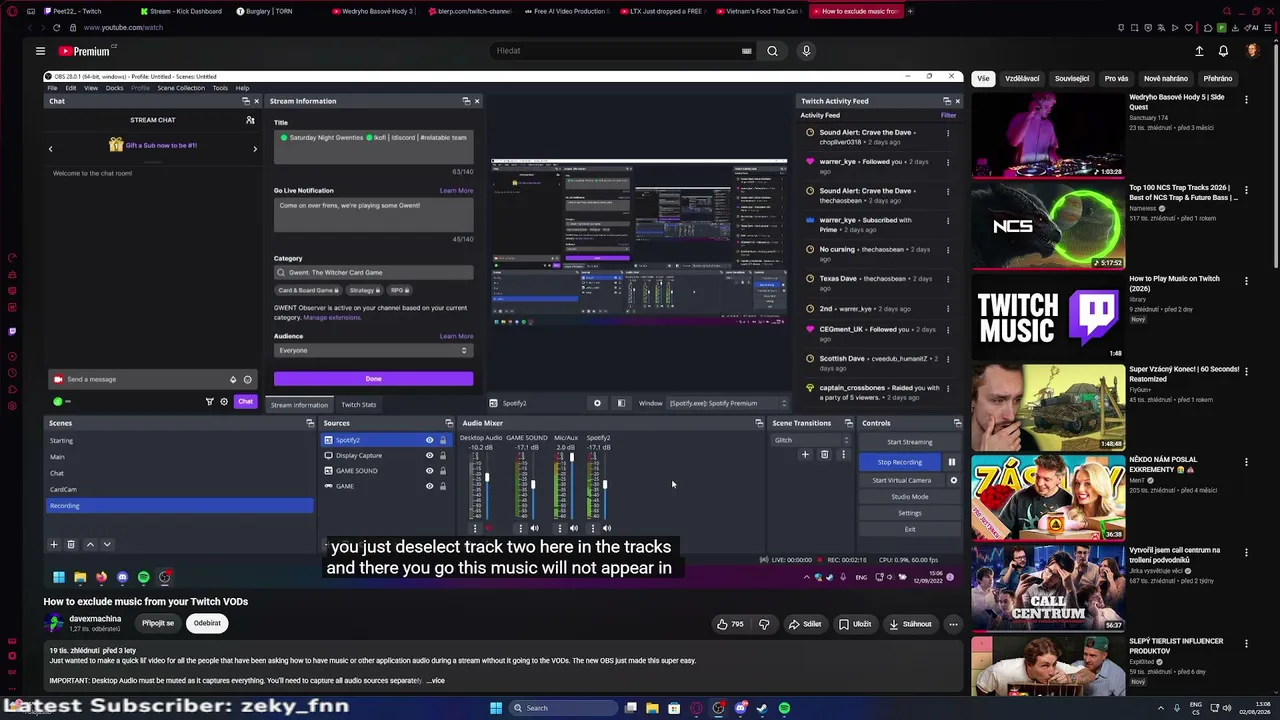Select the Vzdělávací filter chip
Viewport: 1280px width, 720px height.
click(1022, 79)
